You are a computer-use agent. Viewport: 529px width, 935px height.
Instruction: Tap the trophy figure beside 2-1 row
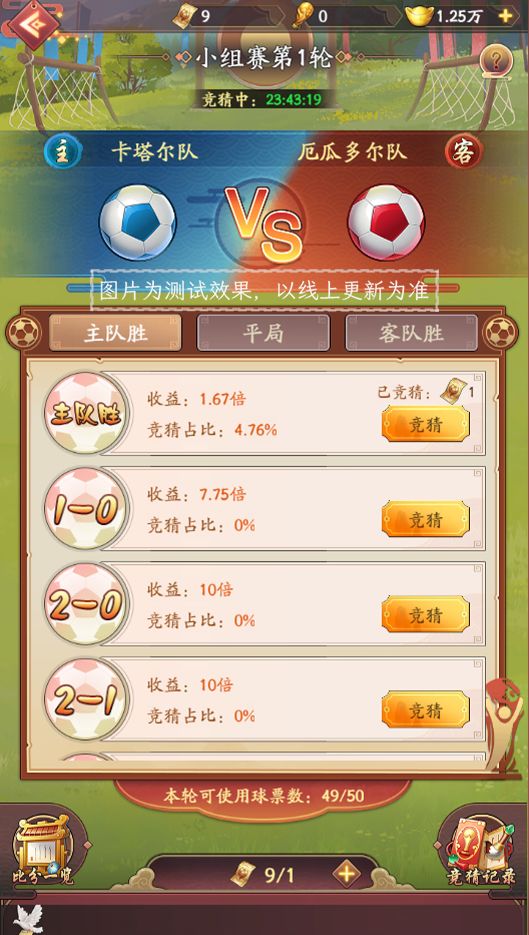click(x=503, y=727)
